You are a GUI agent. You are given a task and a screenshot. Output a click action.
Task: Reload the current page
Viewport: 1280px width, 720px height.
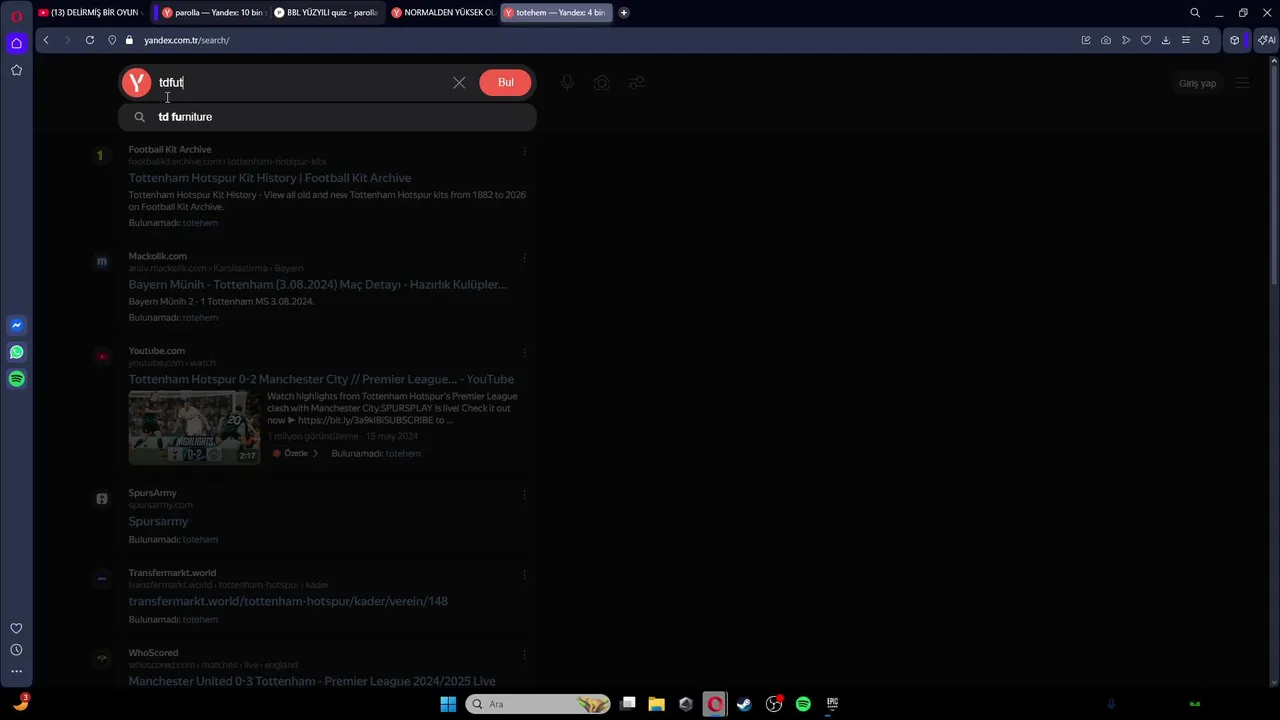click(90, 40)
